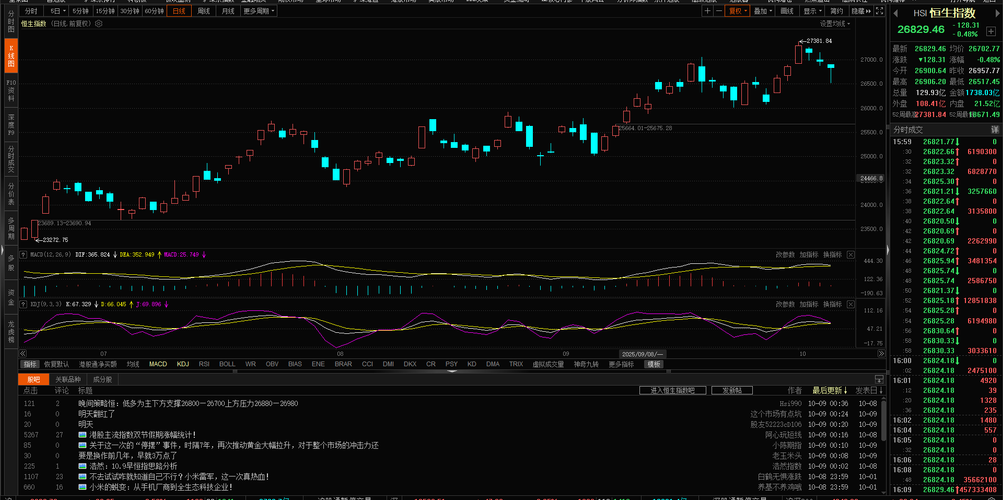
Task: Switch to the 关联品种 tab
Action: tap(66, 379)
